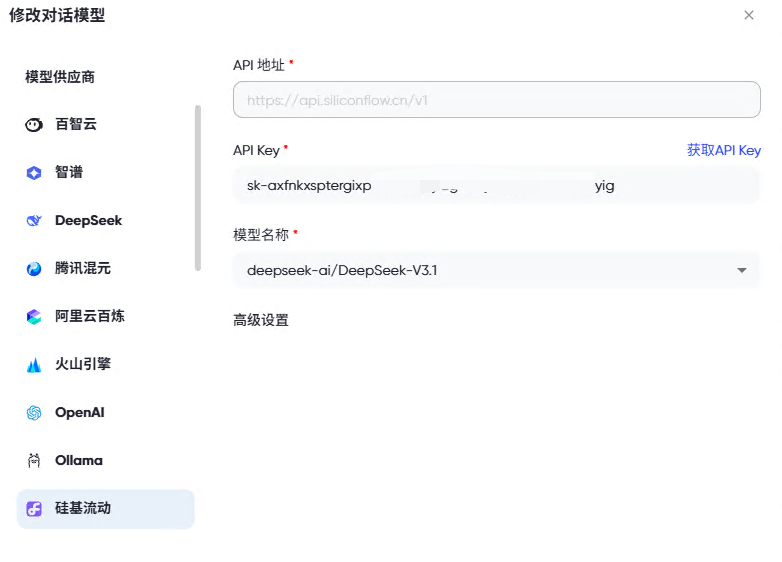Choose DeepSeek from provider list
782x562 pixels.
pos(106,220)
